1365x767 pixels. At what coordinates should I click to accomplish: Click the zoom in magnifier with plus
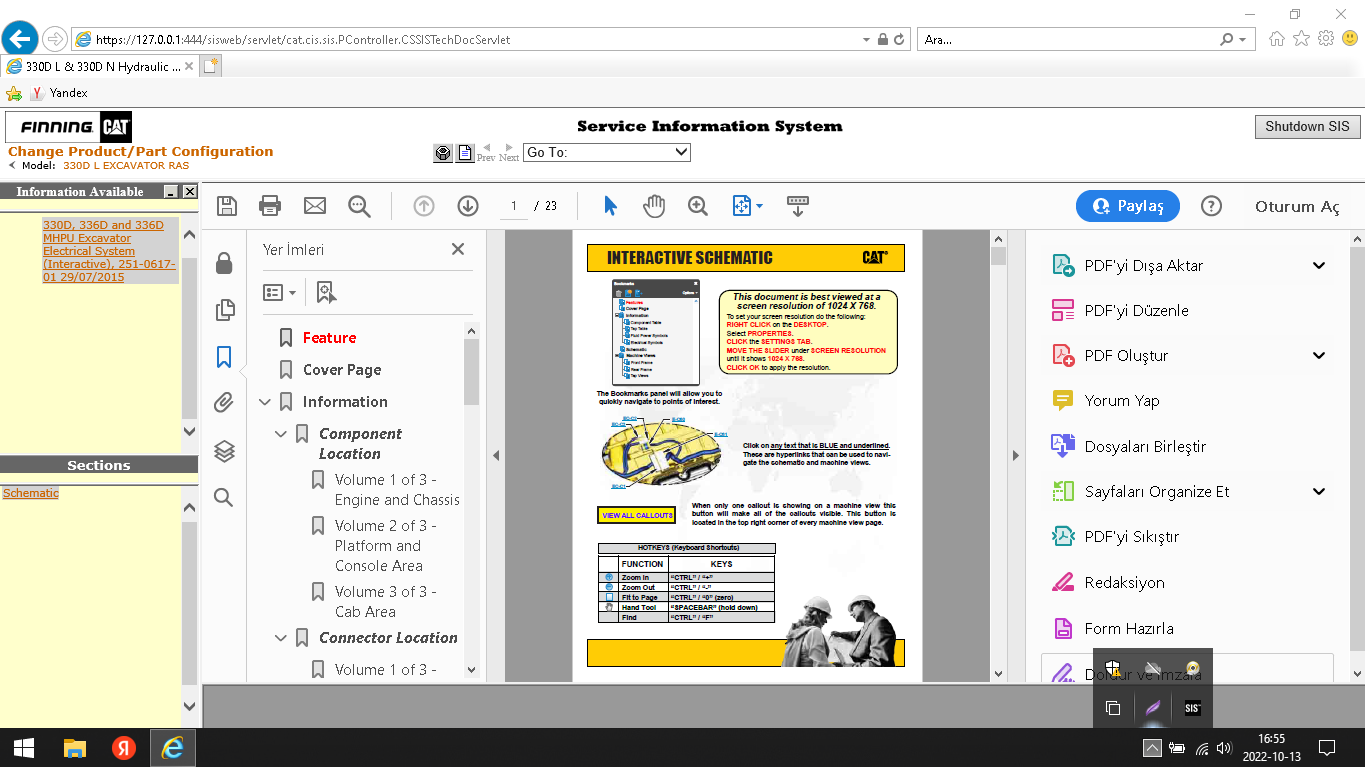[x=698, y=206]
